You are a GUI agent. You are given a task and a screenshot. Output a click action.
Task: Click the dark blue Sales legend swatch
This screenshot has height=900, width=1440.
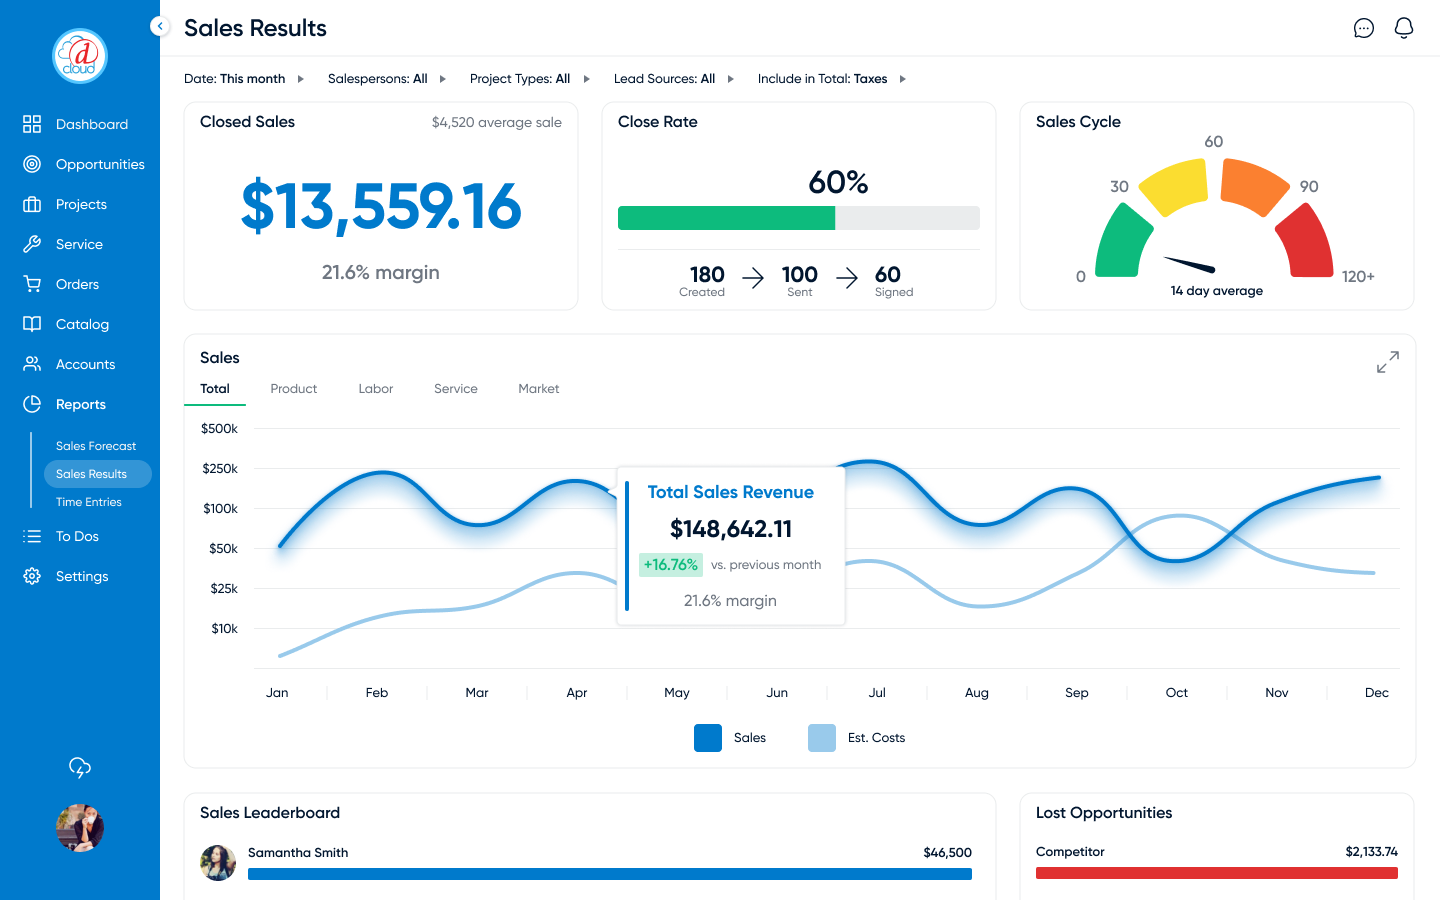[x=708, y=738]
